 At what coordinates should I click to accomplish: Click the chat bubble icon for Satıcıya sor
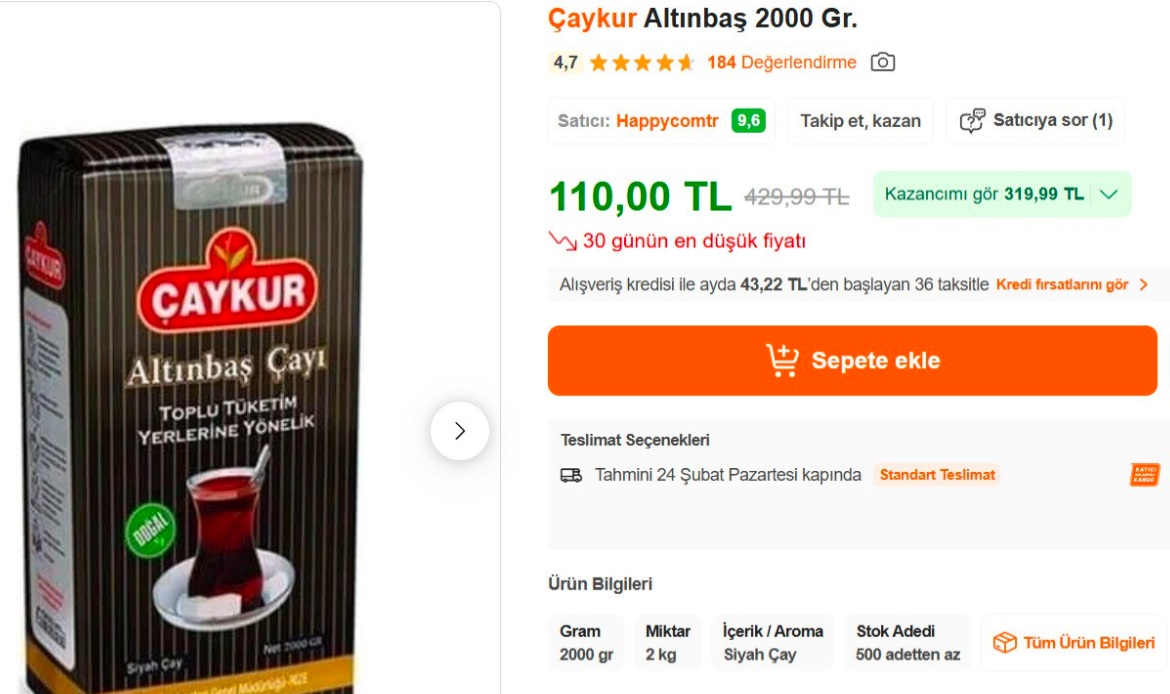click(972, 120)
